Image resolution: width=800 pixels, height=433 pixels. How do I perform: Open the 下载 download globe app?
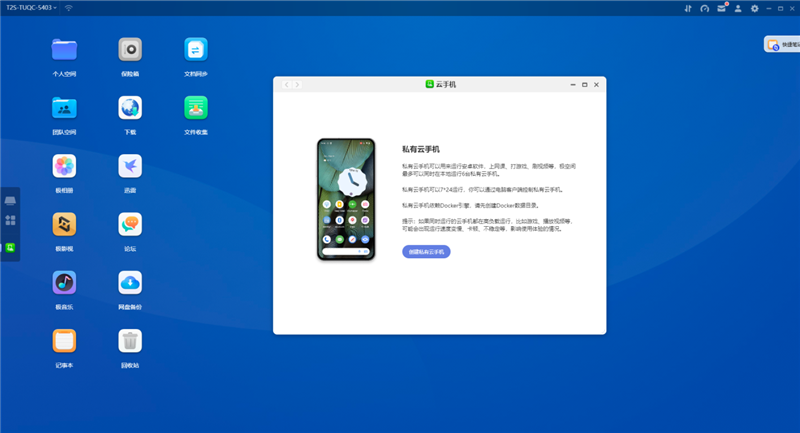[x=130, y=108]
